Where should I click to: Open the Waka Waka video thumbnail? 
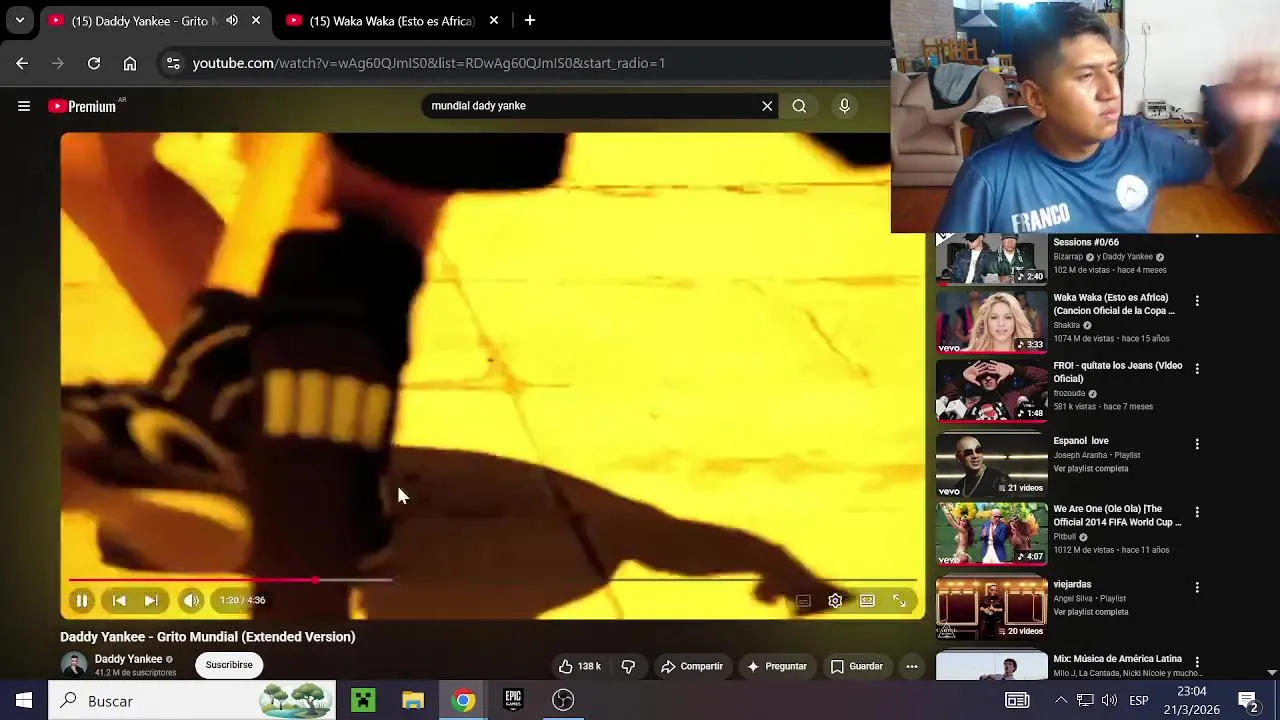991,321
